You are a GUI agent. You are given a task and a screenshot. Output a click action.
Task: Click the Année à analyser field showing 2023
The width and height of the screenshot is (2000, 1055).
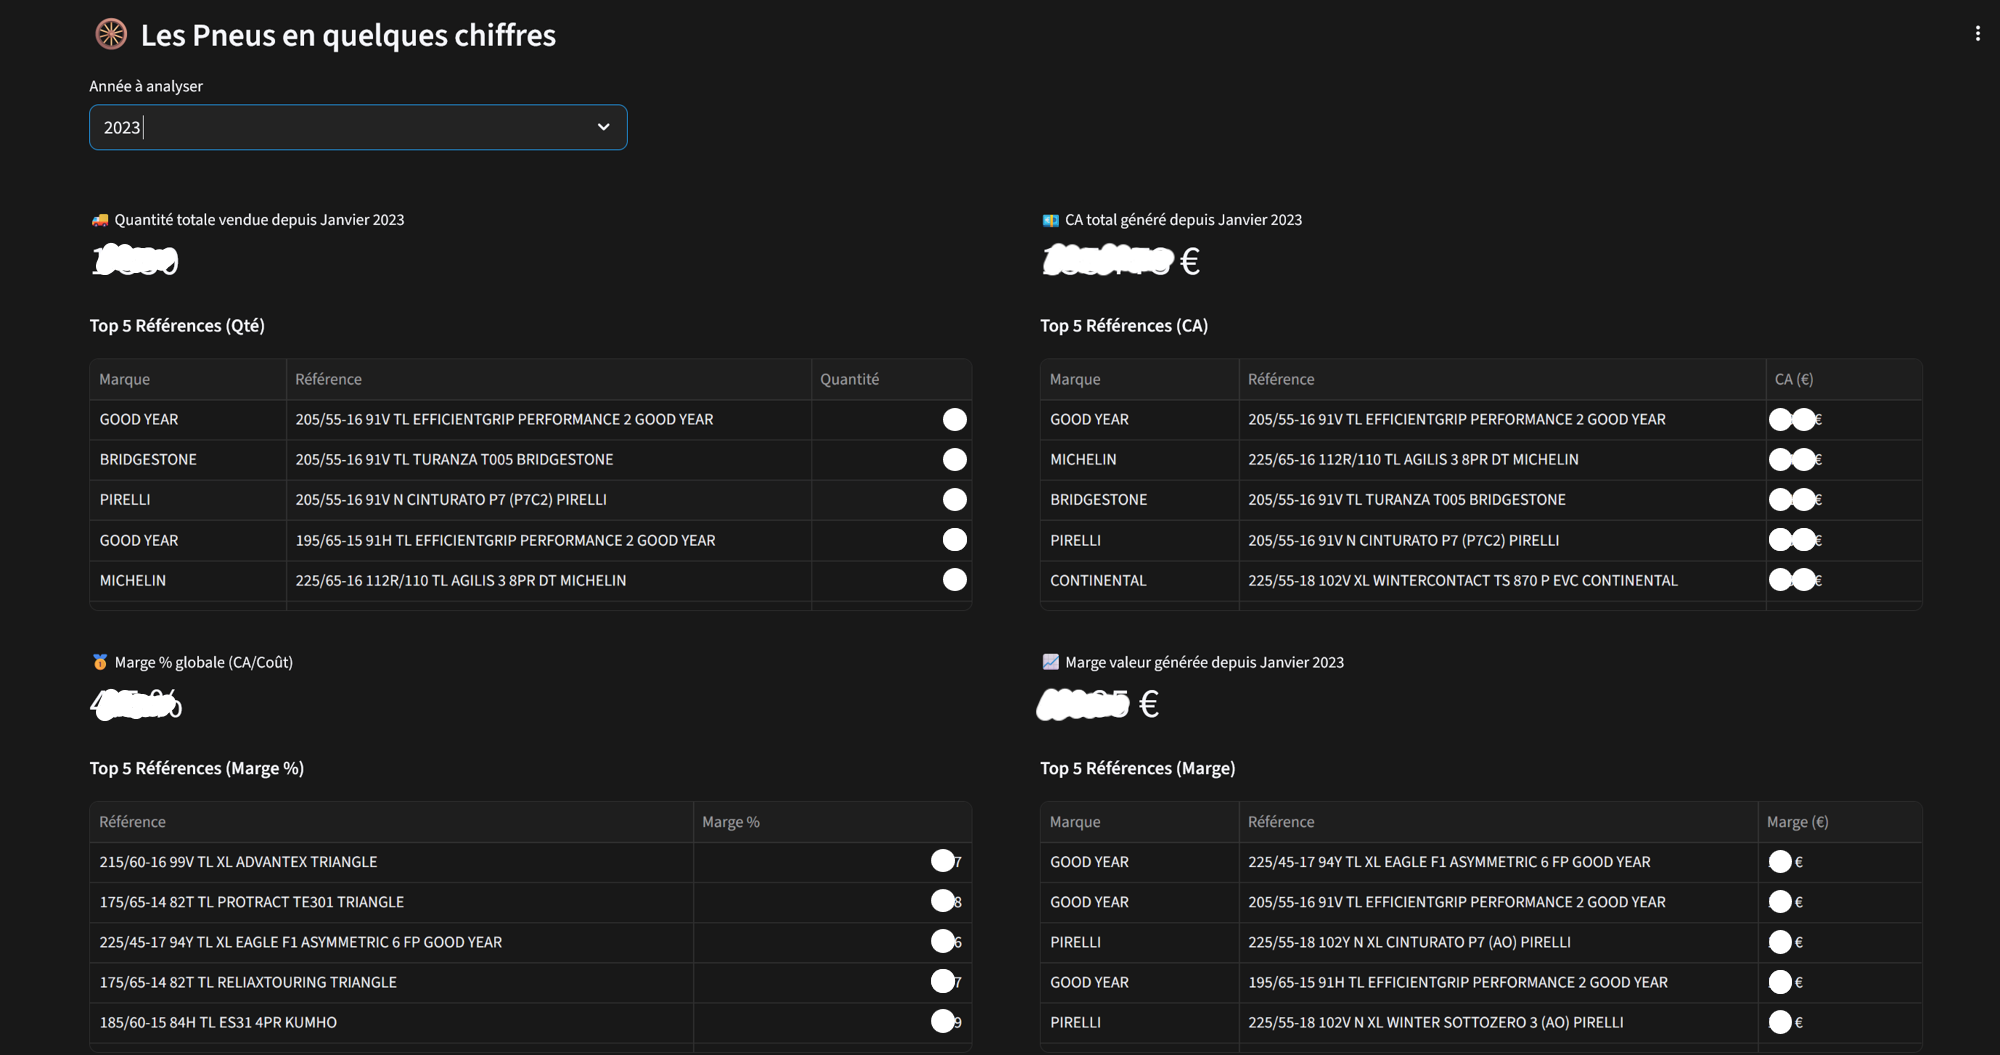(x=340, y=127)
